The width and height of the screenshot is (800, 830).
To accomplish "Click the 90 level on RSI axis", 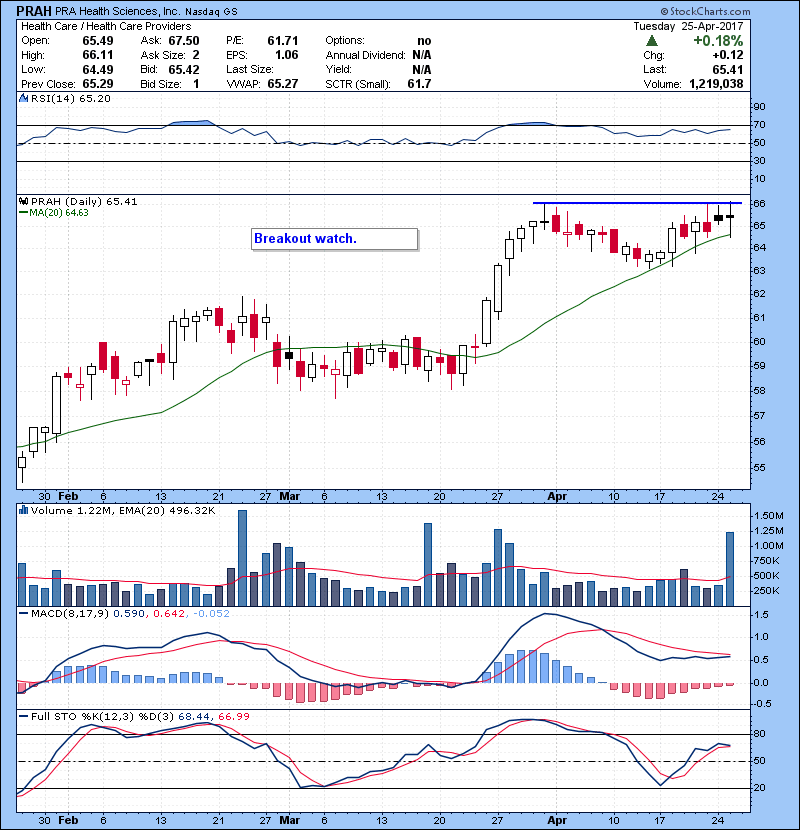I will [759, 107].
